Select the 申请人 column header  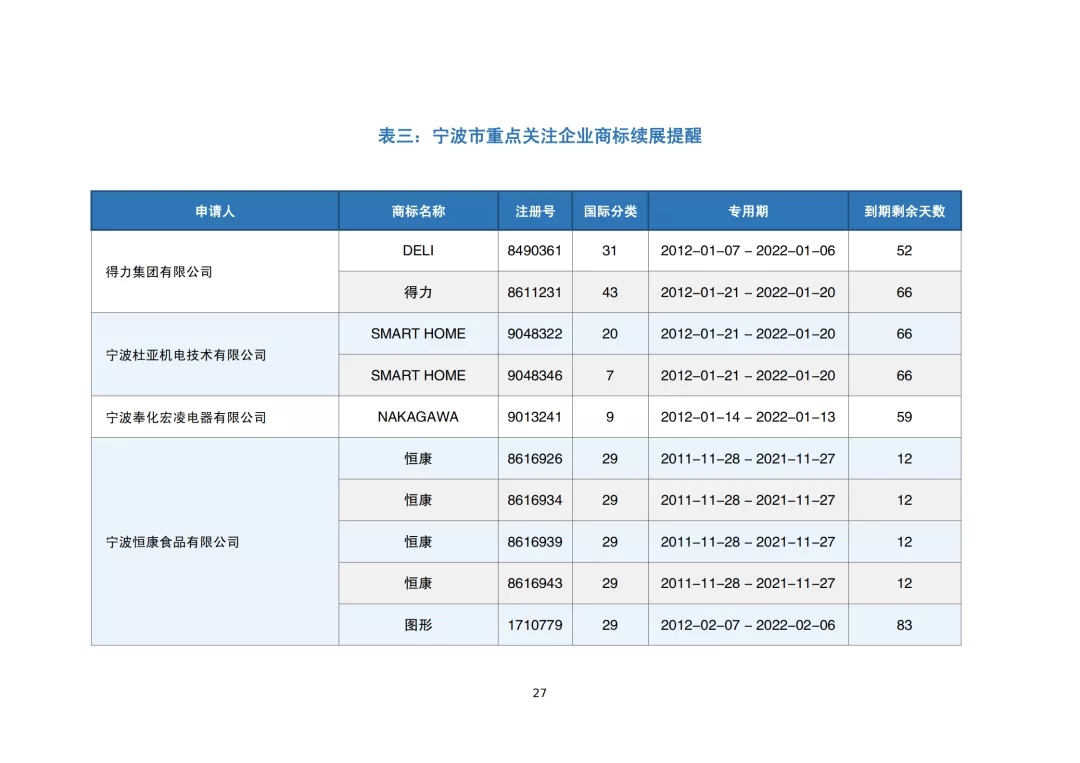coord(215,211)
